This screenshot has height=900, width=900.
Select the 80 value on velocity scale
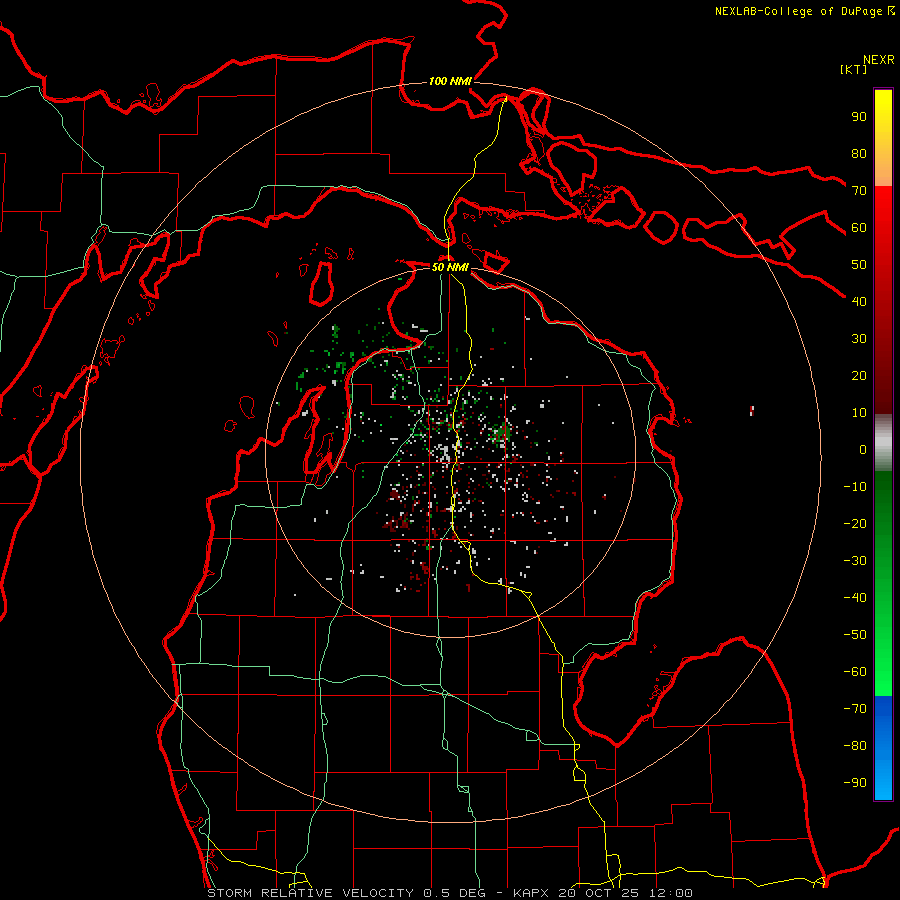click(x=859, y=154)
